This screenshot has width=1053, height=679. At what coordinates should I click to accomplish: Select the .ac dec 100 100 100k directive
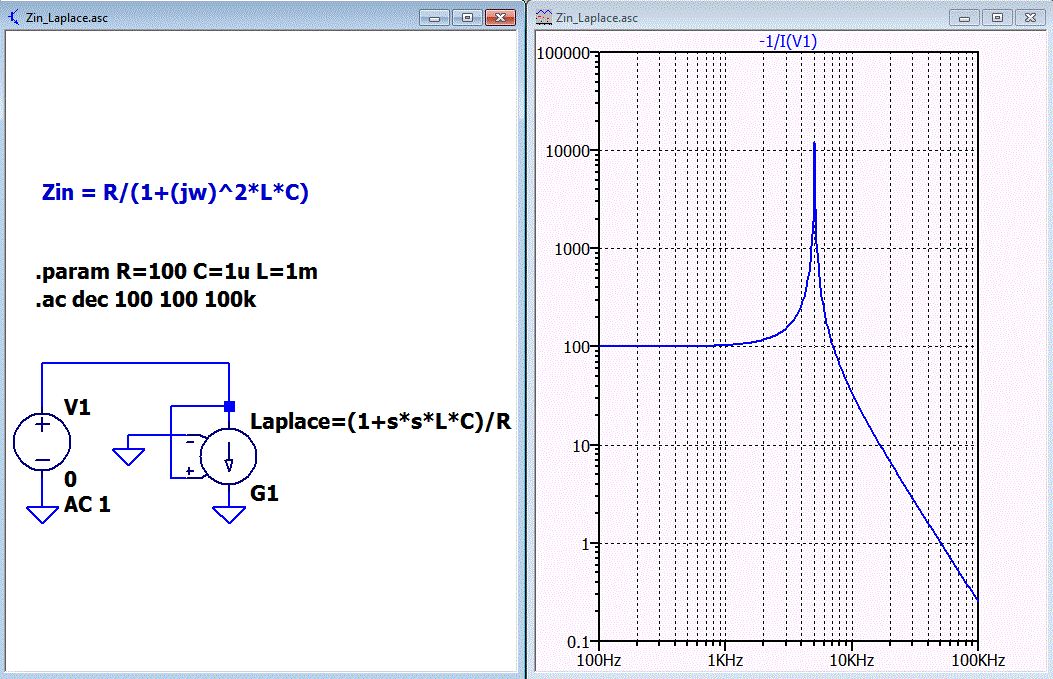coord(145,300)
